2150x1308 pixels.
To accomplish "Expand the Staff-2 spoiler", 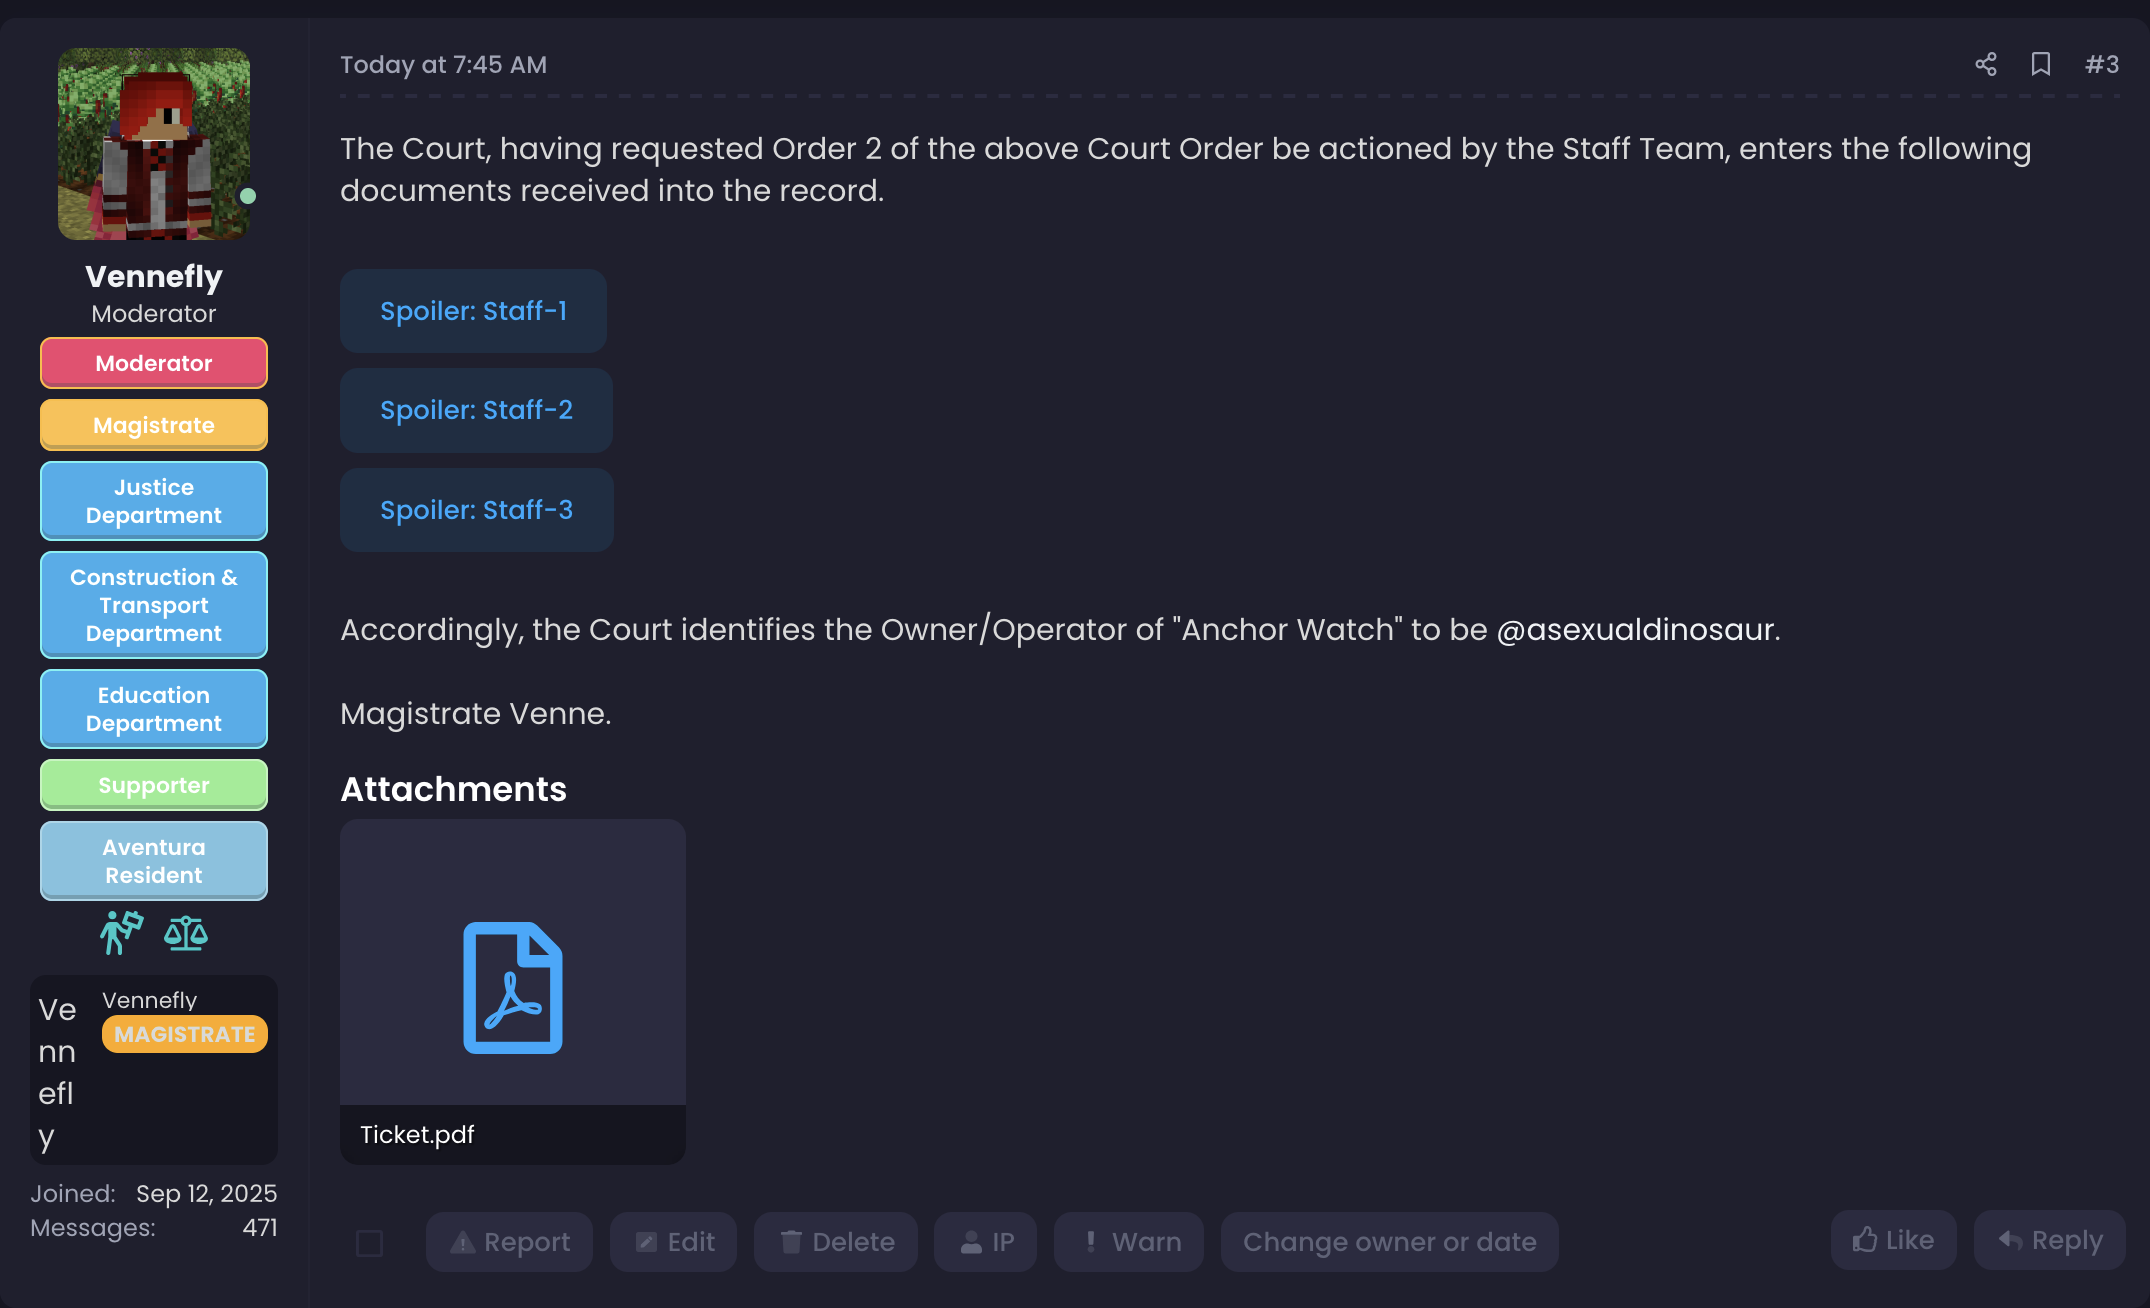I will point(476,410).
